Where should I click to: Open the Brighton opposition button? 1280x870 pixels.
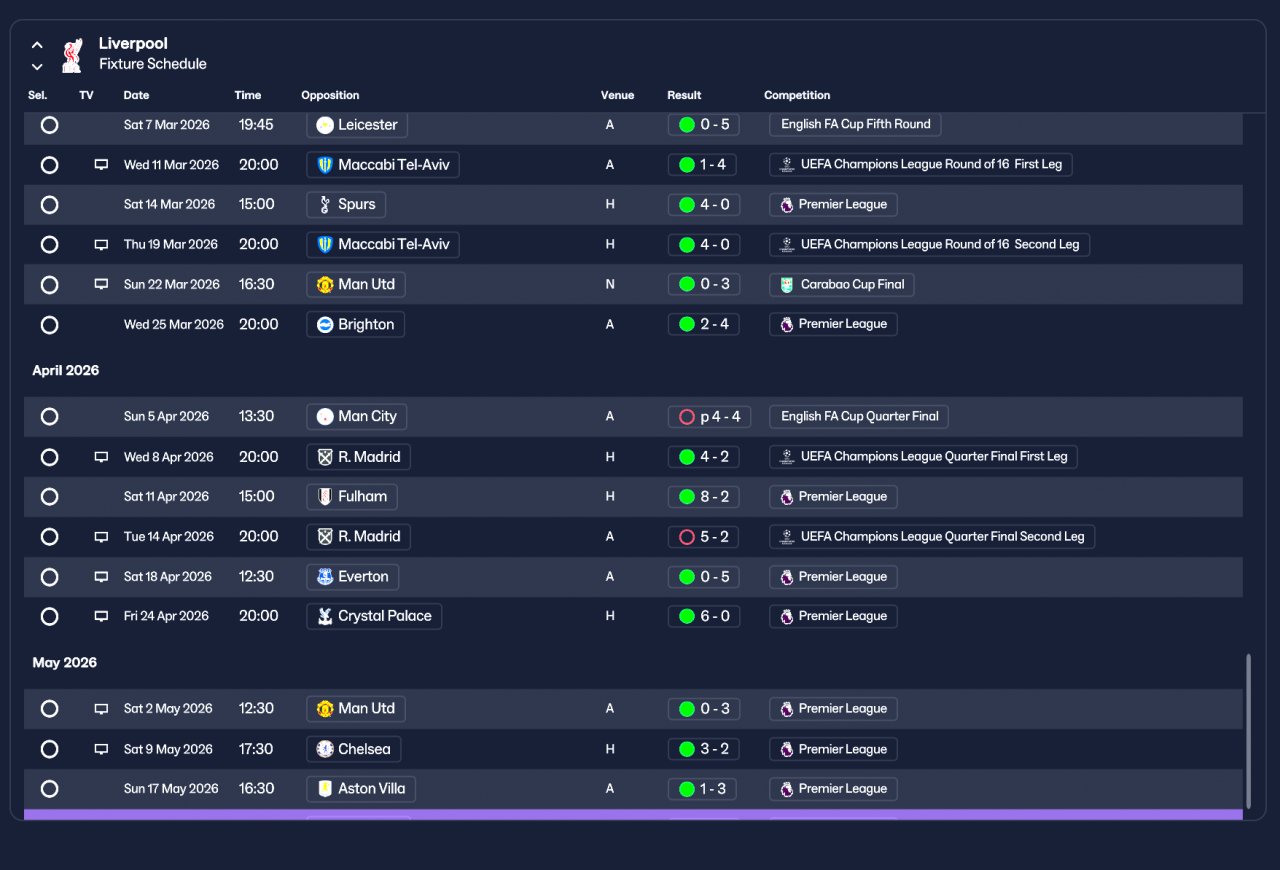coord(355,325)
